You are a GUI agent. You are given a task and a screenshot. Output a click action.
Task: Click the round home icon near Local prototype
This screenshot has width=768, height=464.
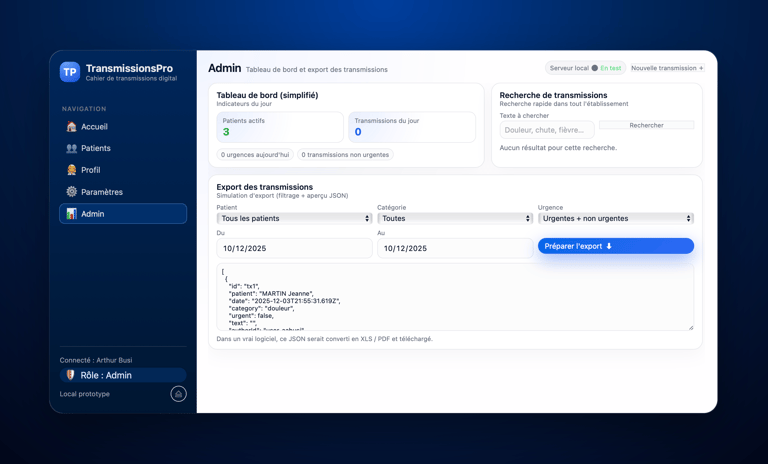tap(178, 393)
